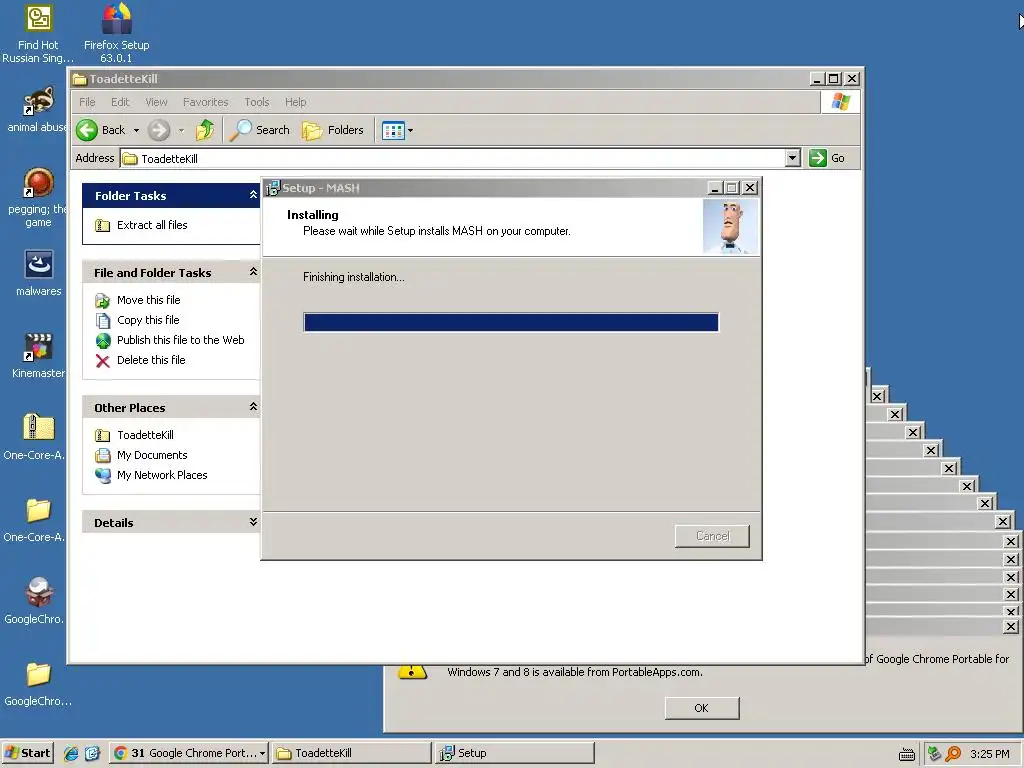Click Extract all files task
This screenshot has width=1024, height=768.
pyautogui.click(x=142, y=225)
